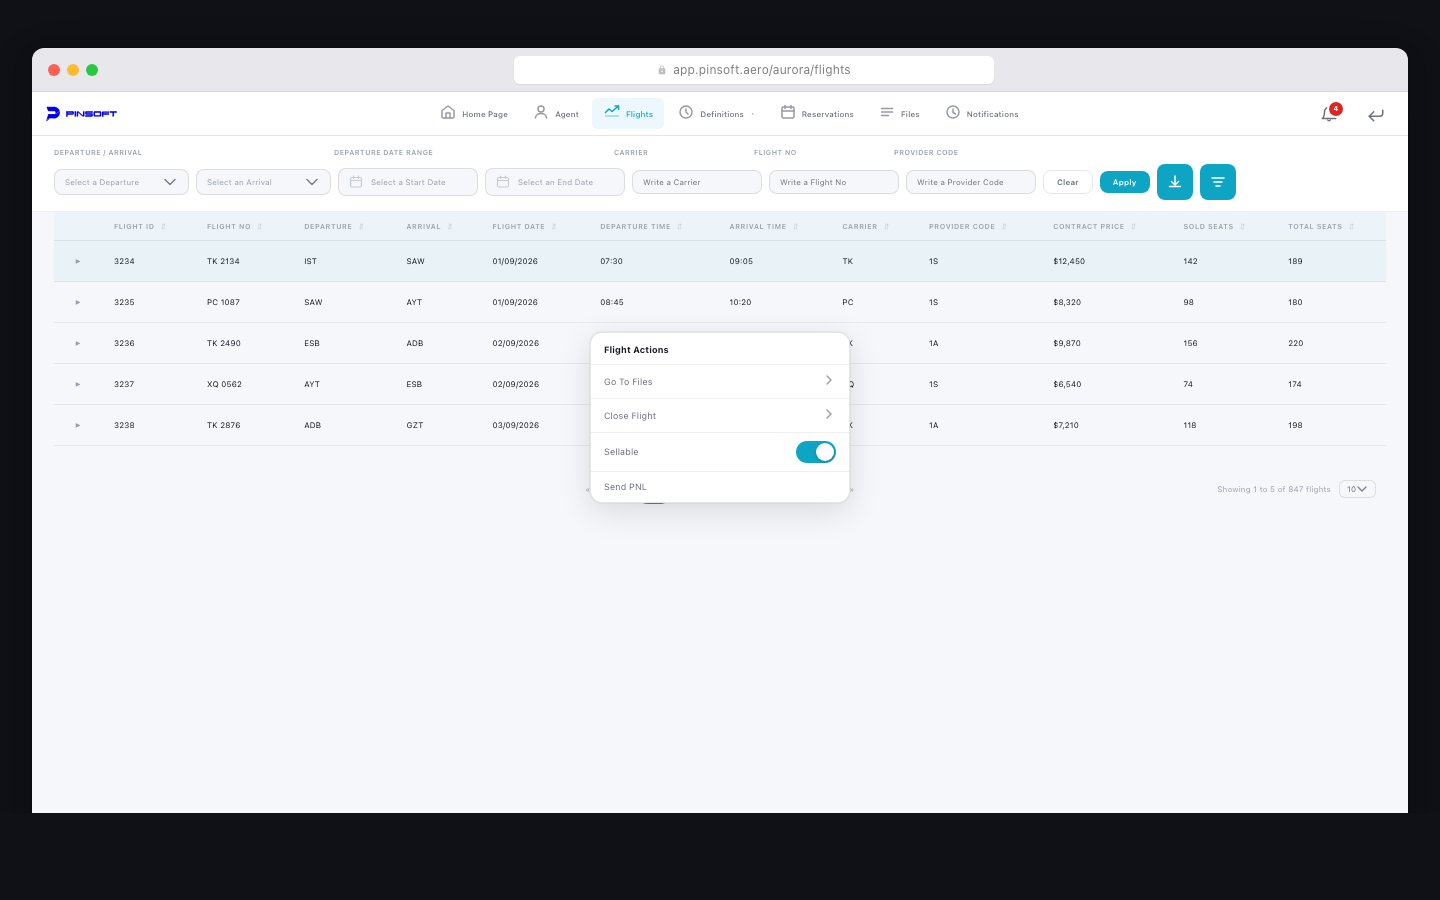Open the Select an Arrival dropdown
This screenshot has height=900, width=1440.
coord(262,182)
